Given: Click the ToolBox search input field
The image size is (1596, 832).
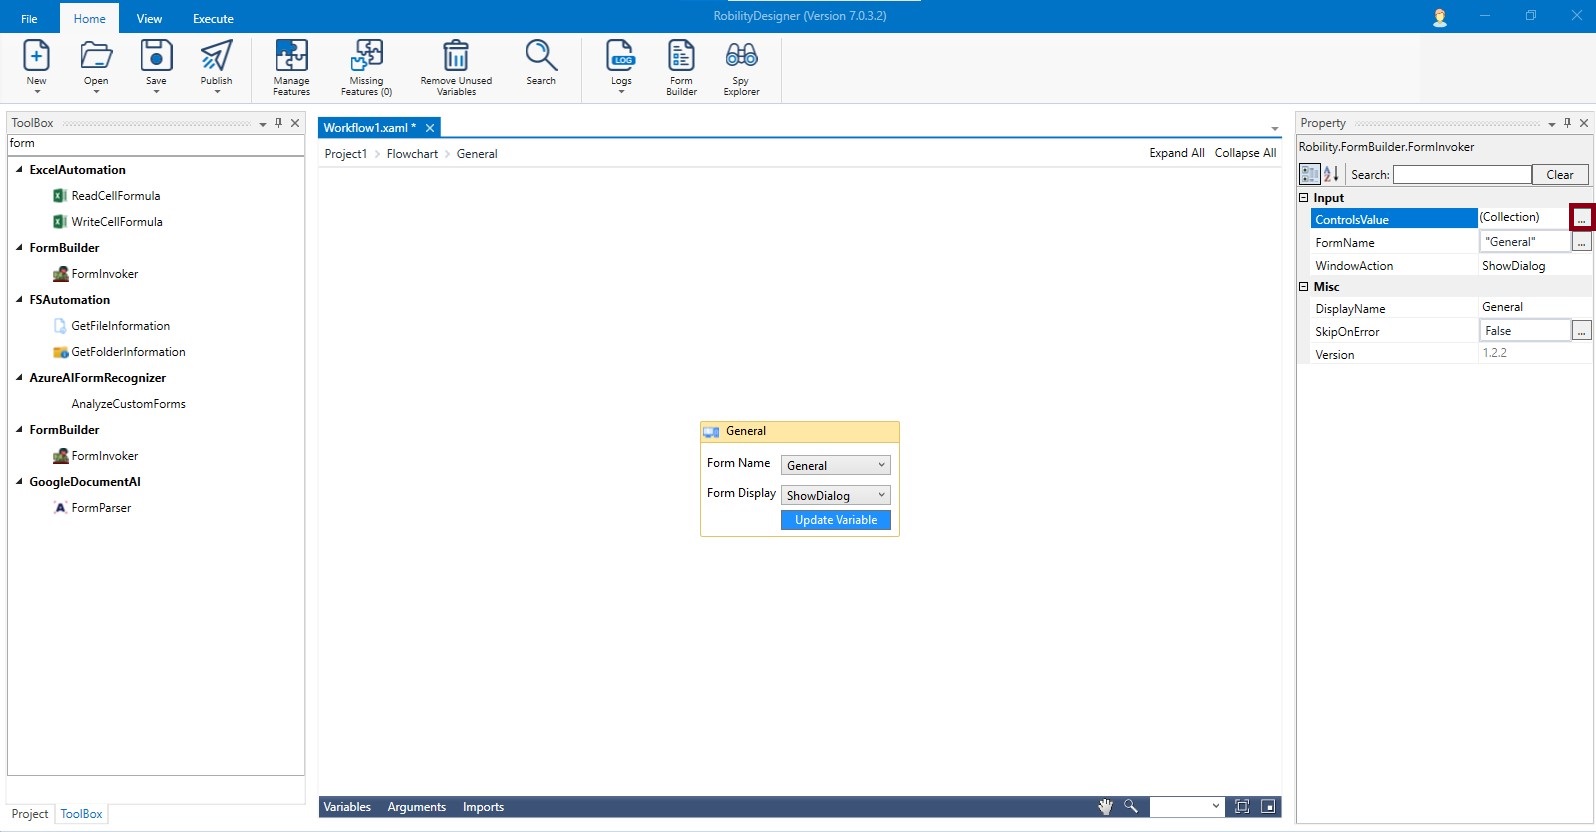Looking at the screenshot, I should point(155,144).
